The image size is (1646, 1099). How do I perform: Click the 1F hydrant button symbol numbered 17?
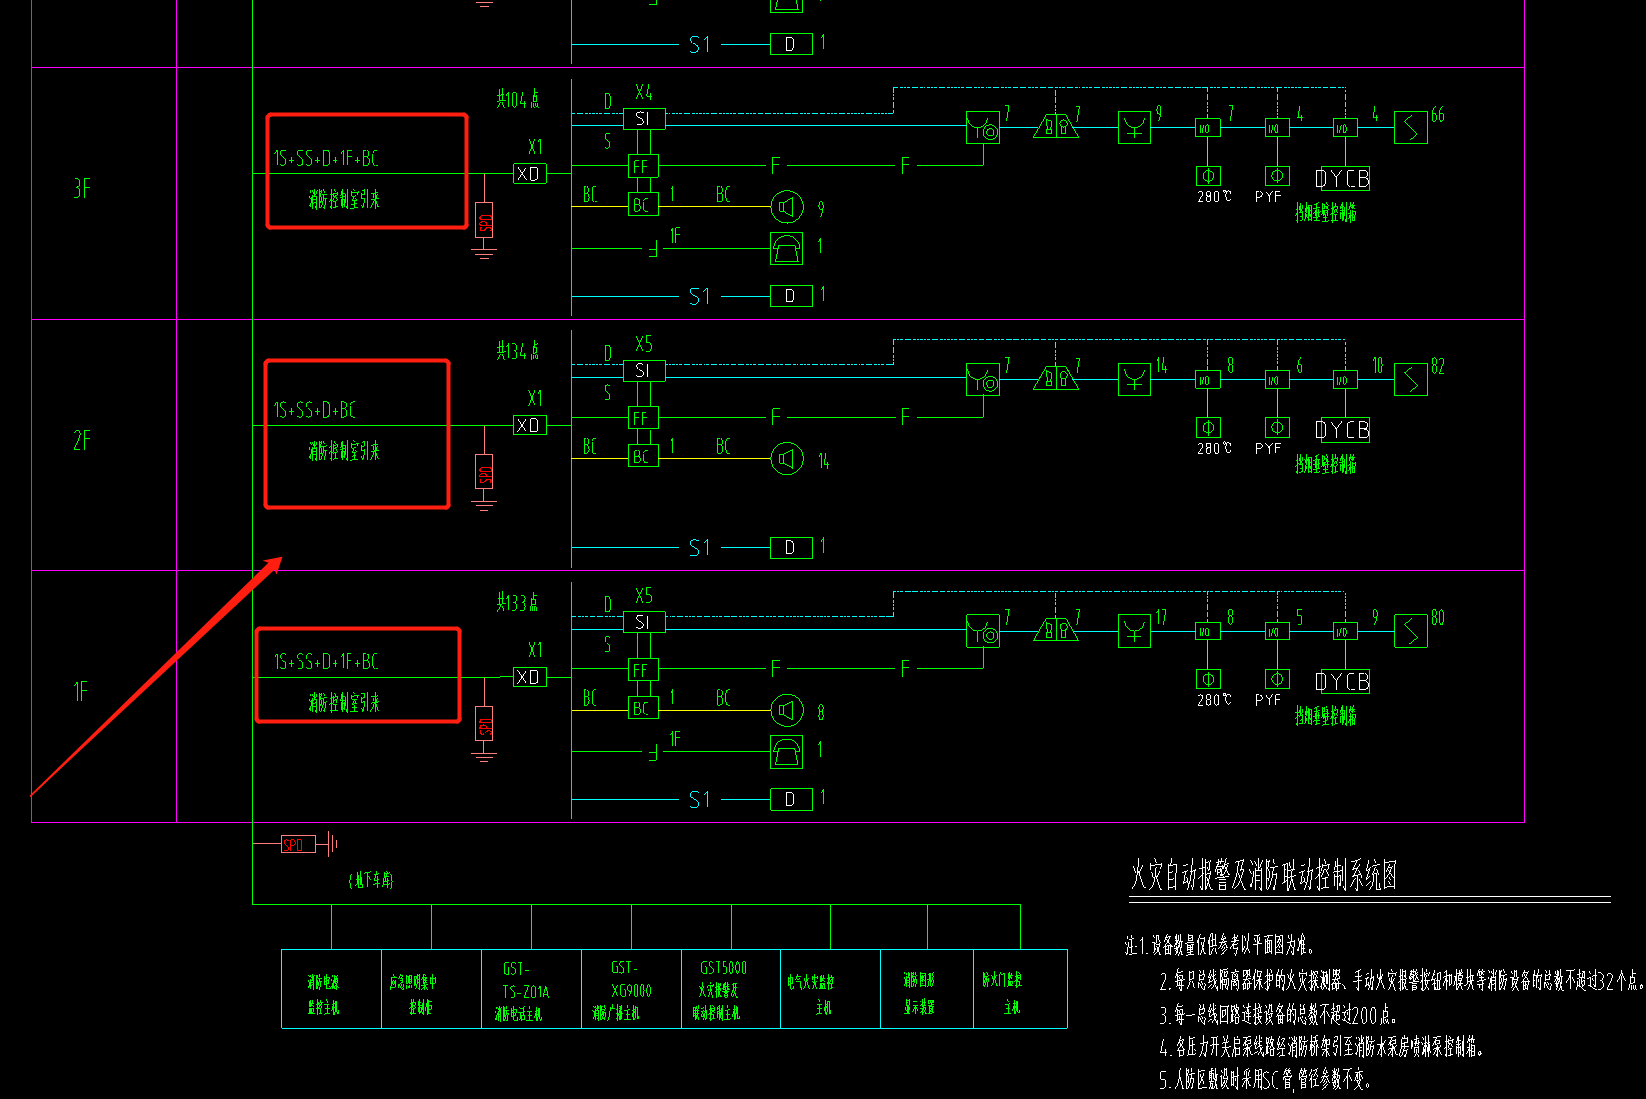[x=1134, y=631]
